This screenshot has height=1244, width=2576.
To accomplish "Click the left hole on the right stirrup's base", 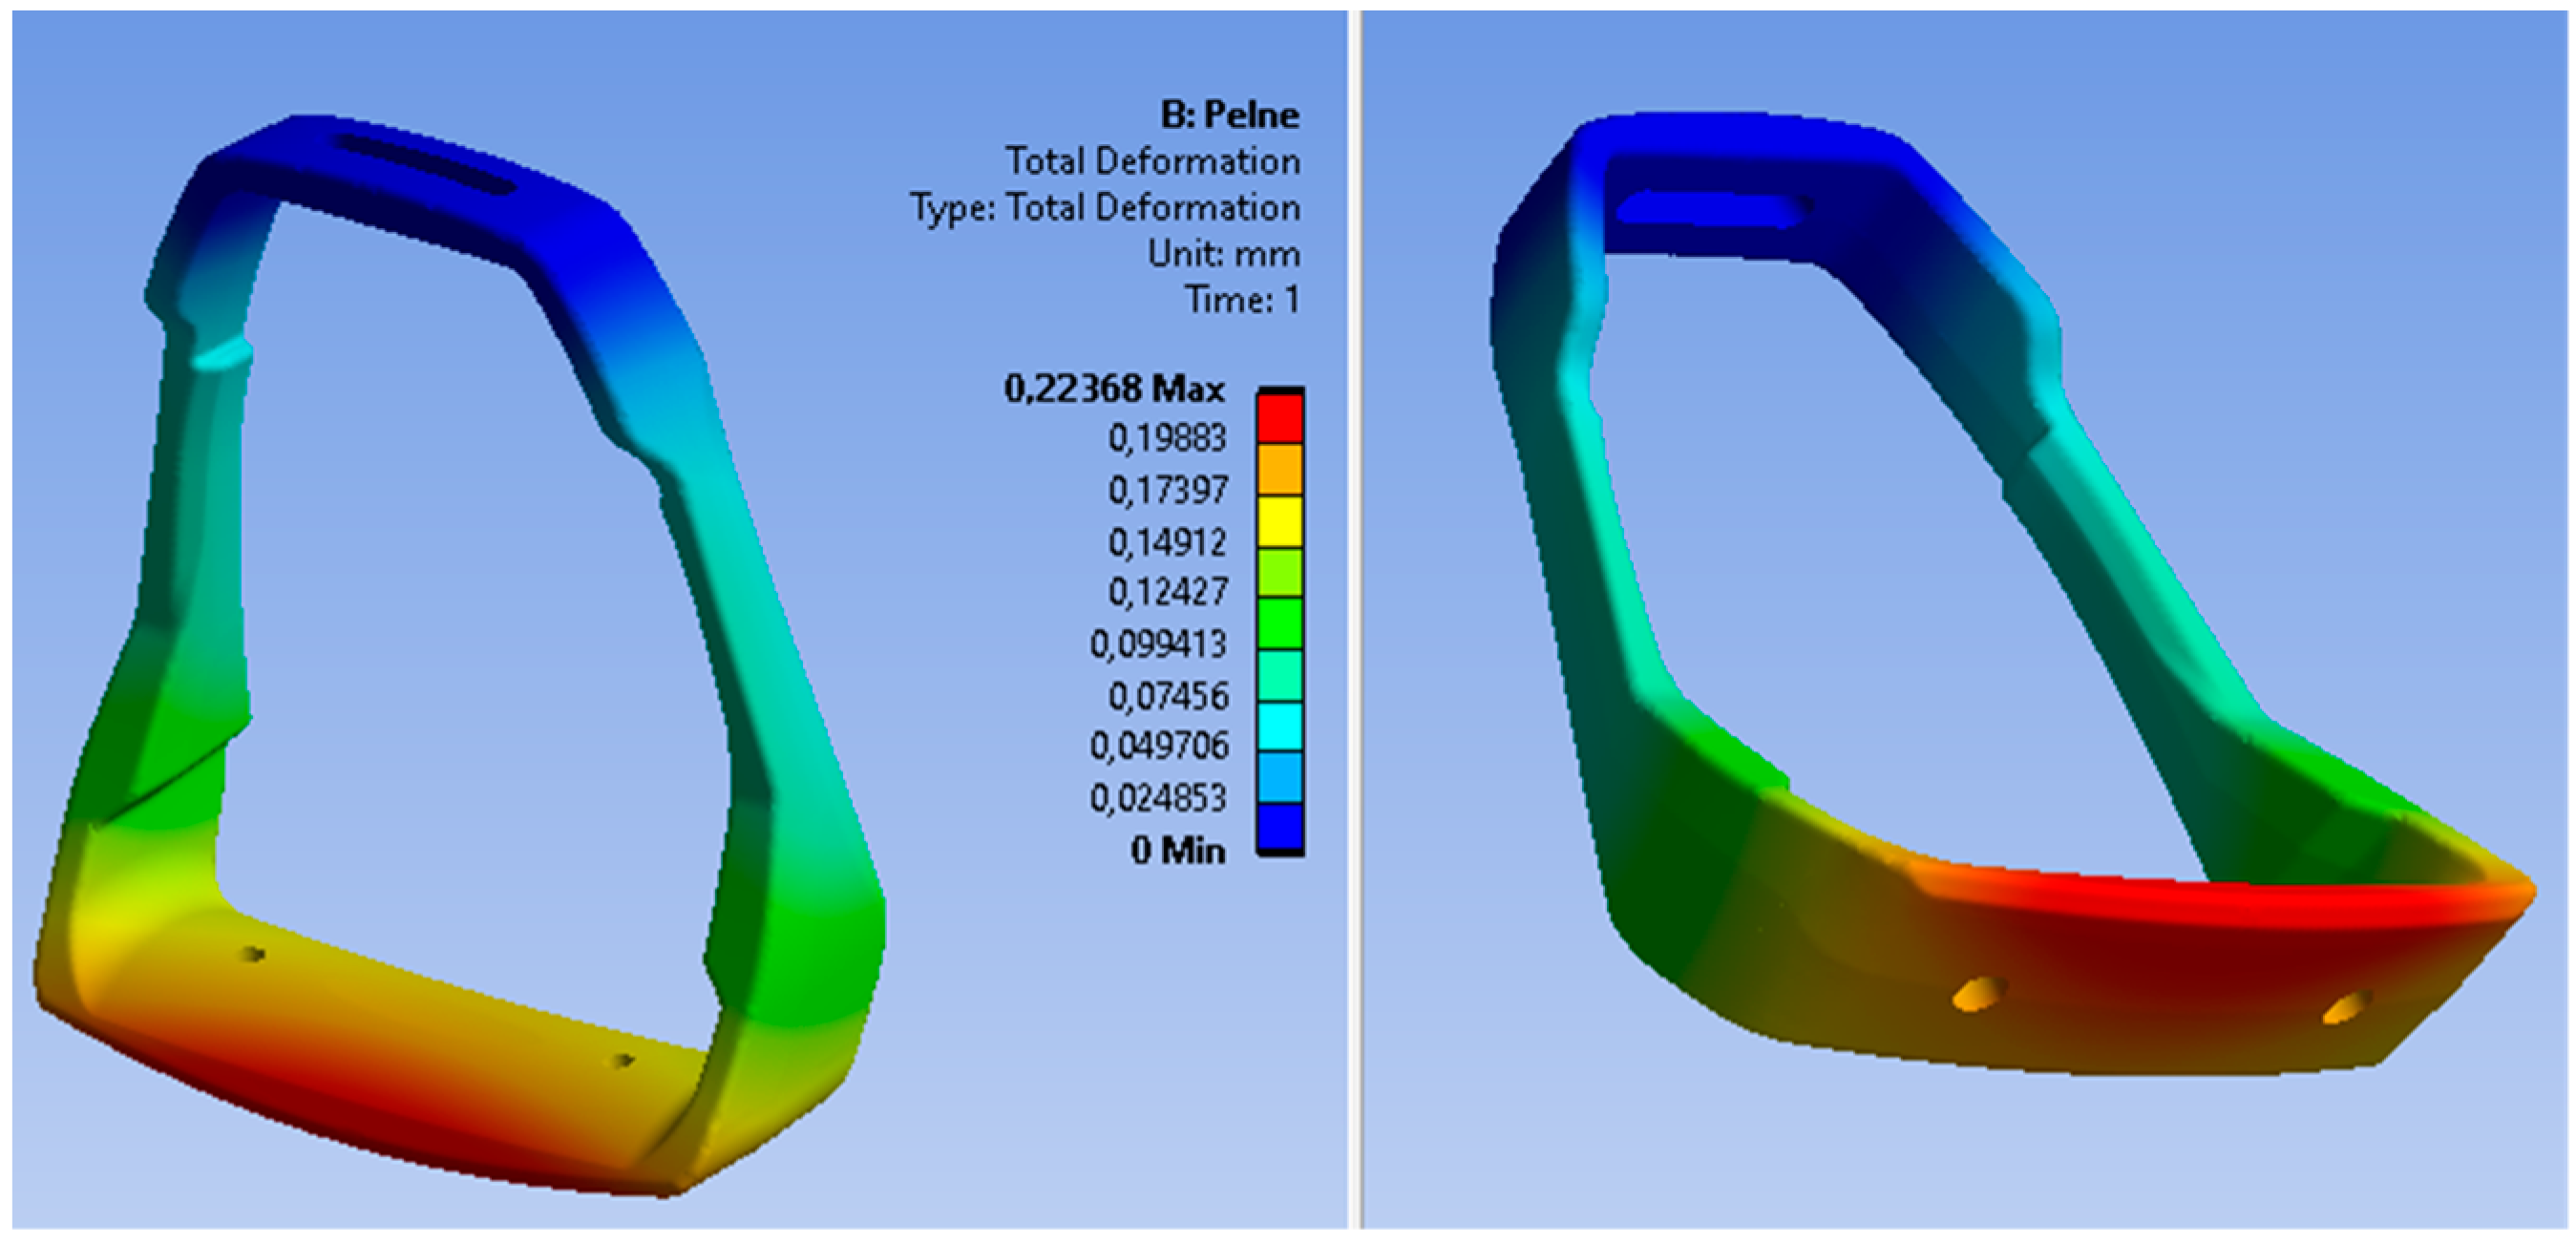I will pyautogui.click(x=1979, y=994).
